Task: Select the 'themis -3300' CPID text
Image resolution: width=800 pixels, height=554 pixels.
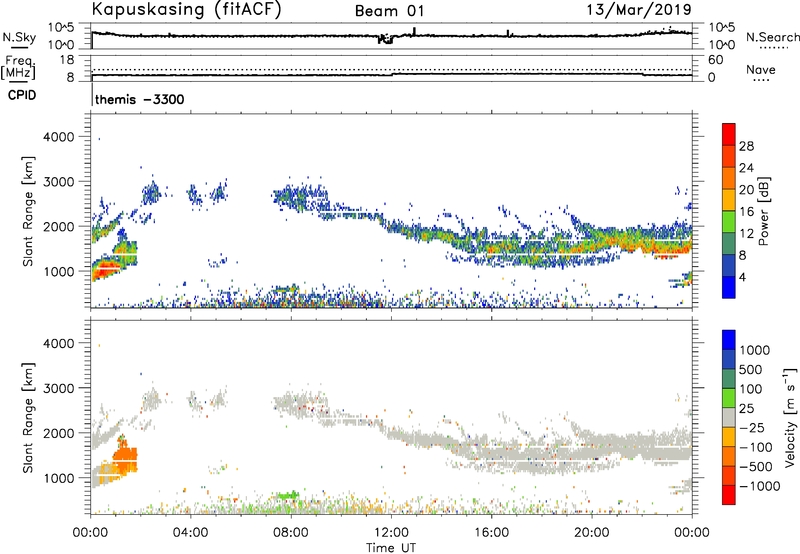Action: tap(140, 99)
